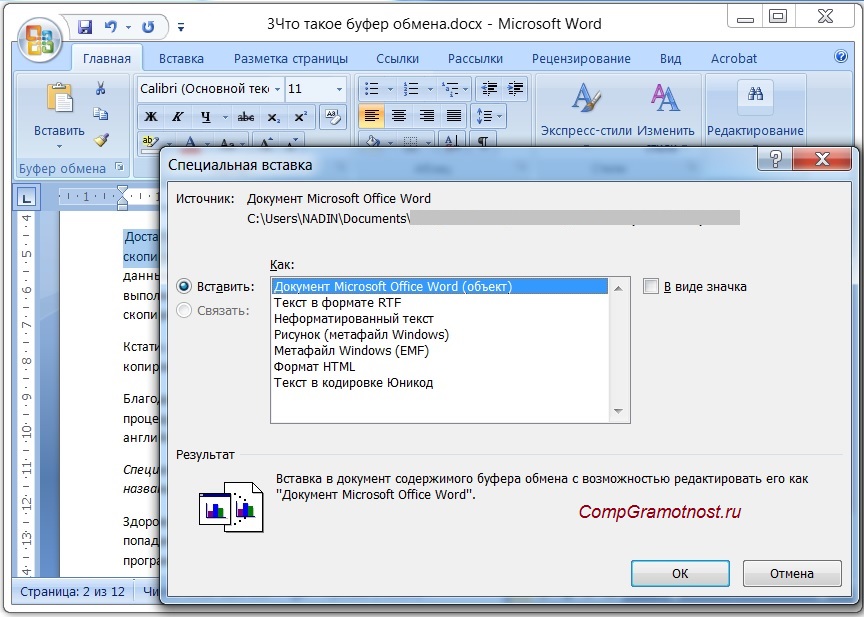Insert a numbered list
This screenshot has width=864, height=617.
click(x=411, y=88)
